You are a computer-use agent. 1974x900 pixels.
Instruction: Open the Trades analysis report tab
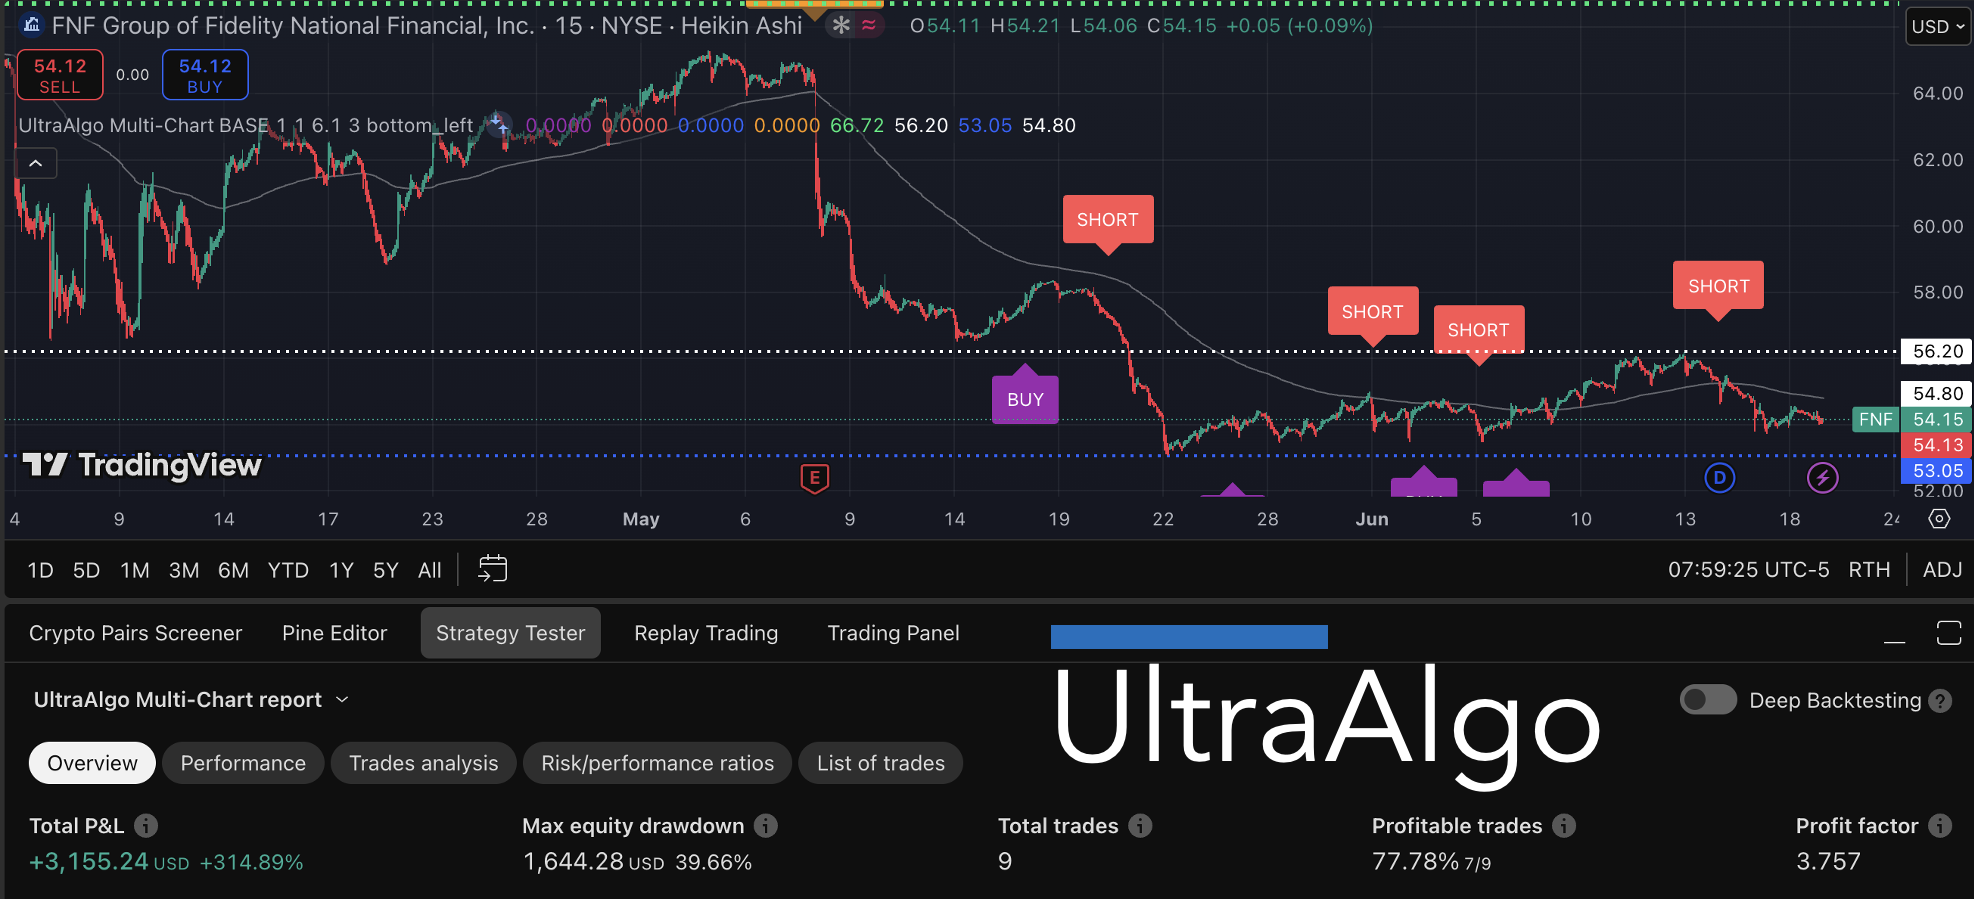(x=424, y=763)
